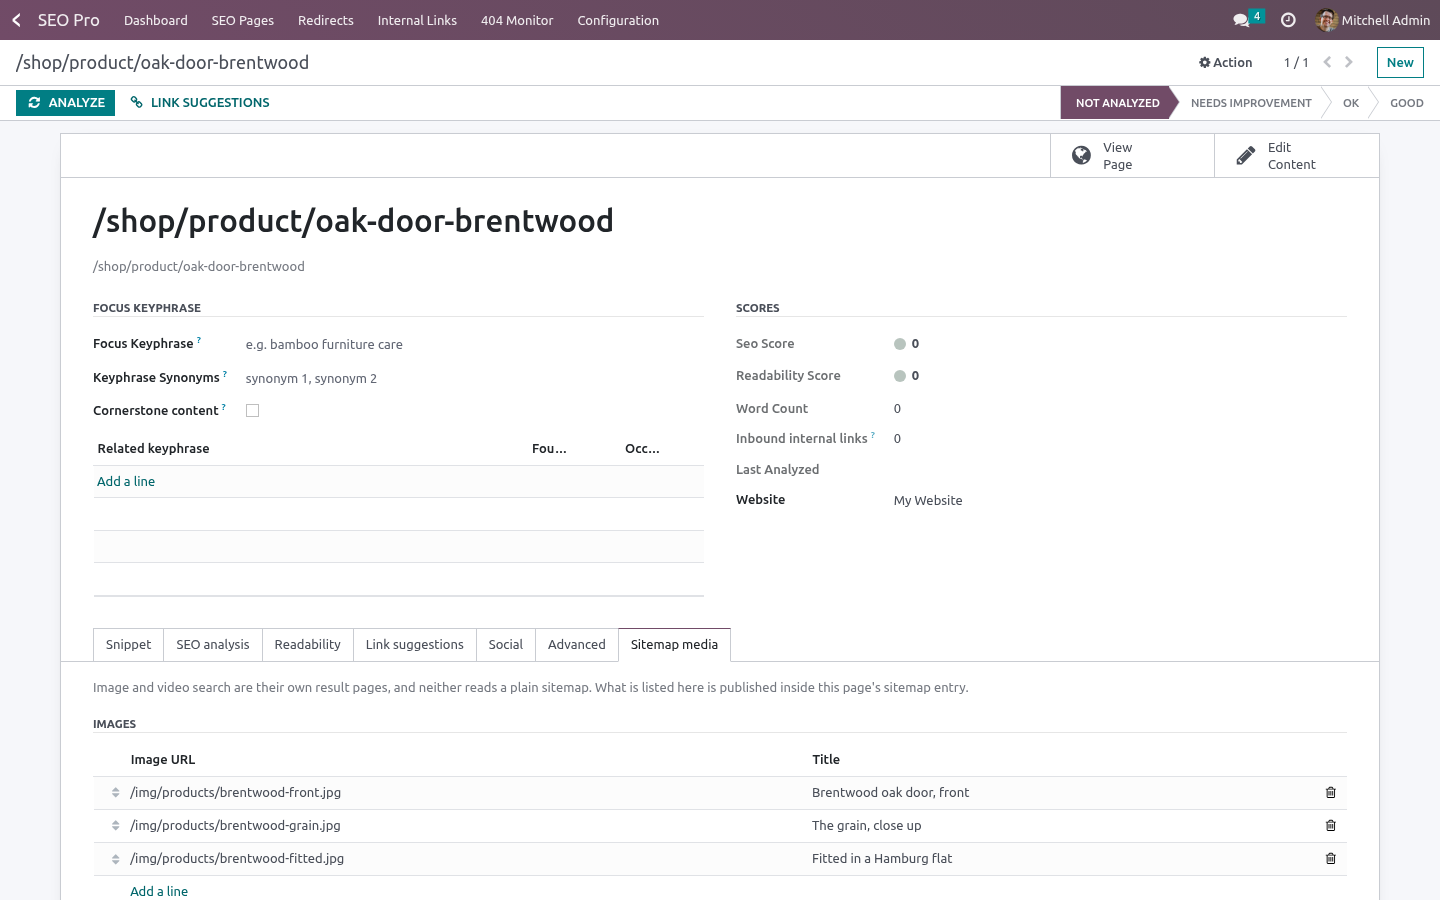Click the Analyze button
Image resolution: width=1440 pixels, height=900 pixels.
coord(66,103)
